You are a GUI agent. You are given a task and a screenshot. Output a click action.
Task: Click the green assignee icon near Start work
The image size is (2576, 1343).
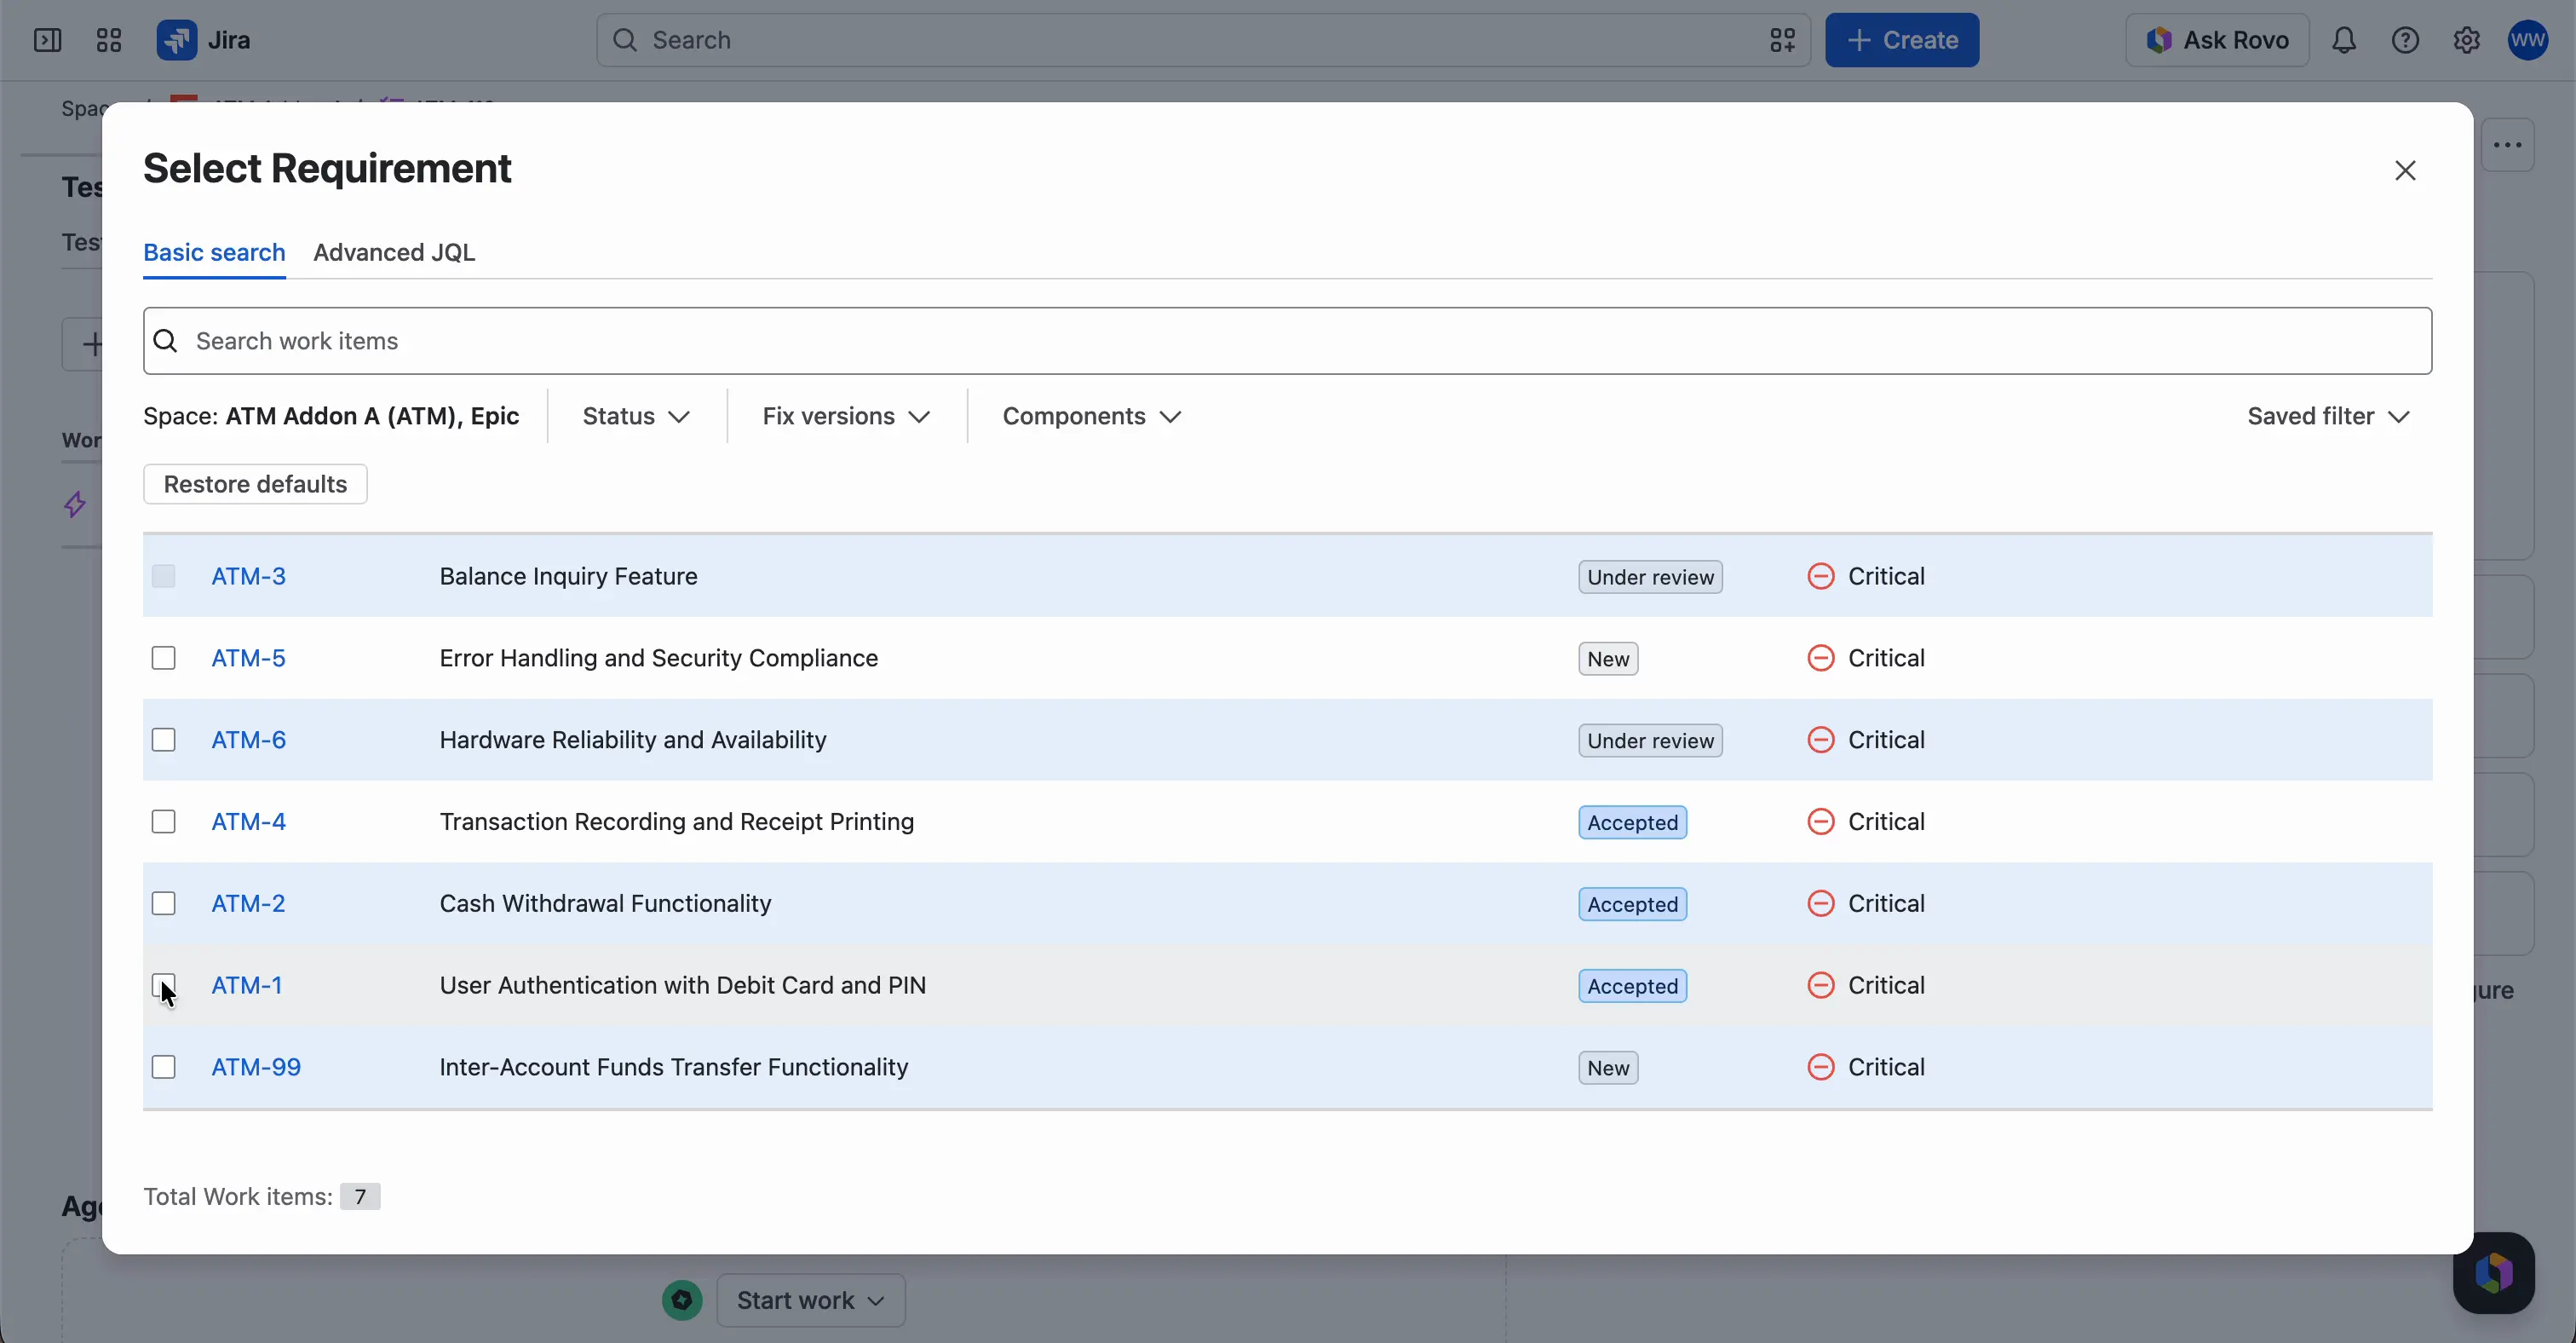pyautogui.click(x=682, y=1300)
